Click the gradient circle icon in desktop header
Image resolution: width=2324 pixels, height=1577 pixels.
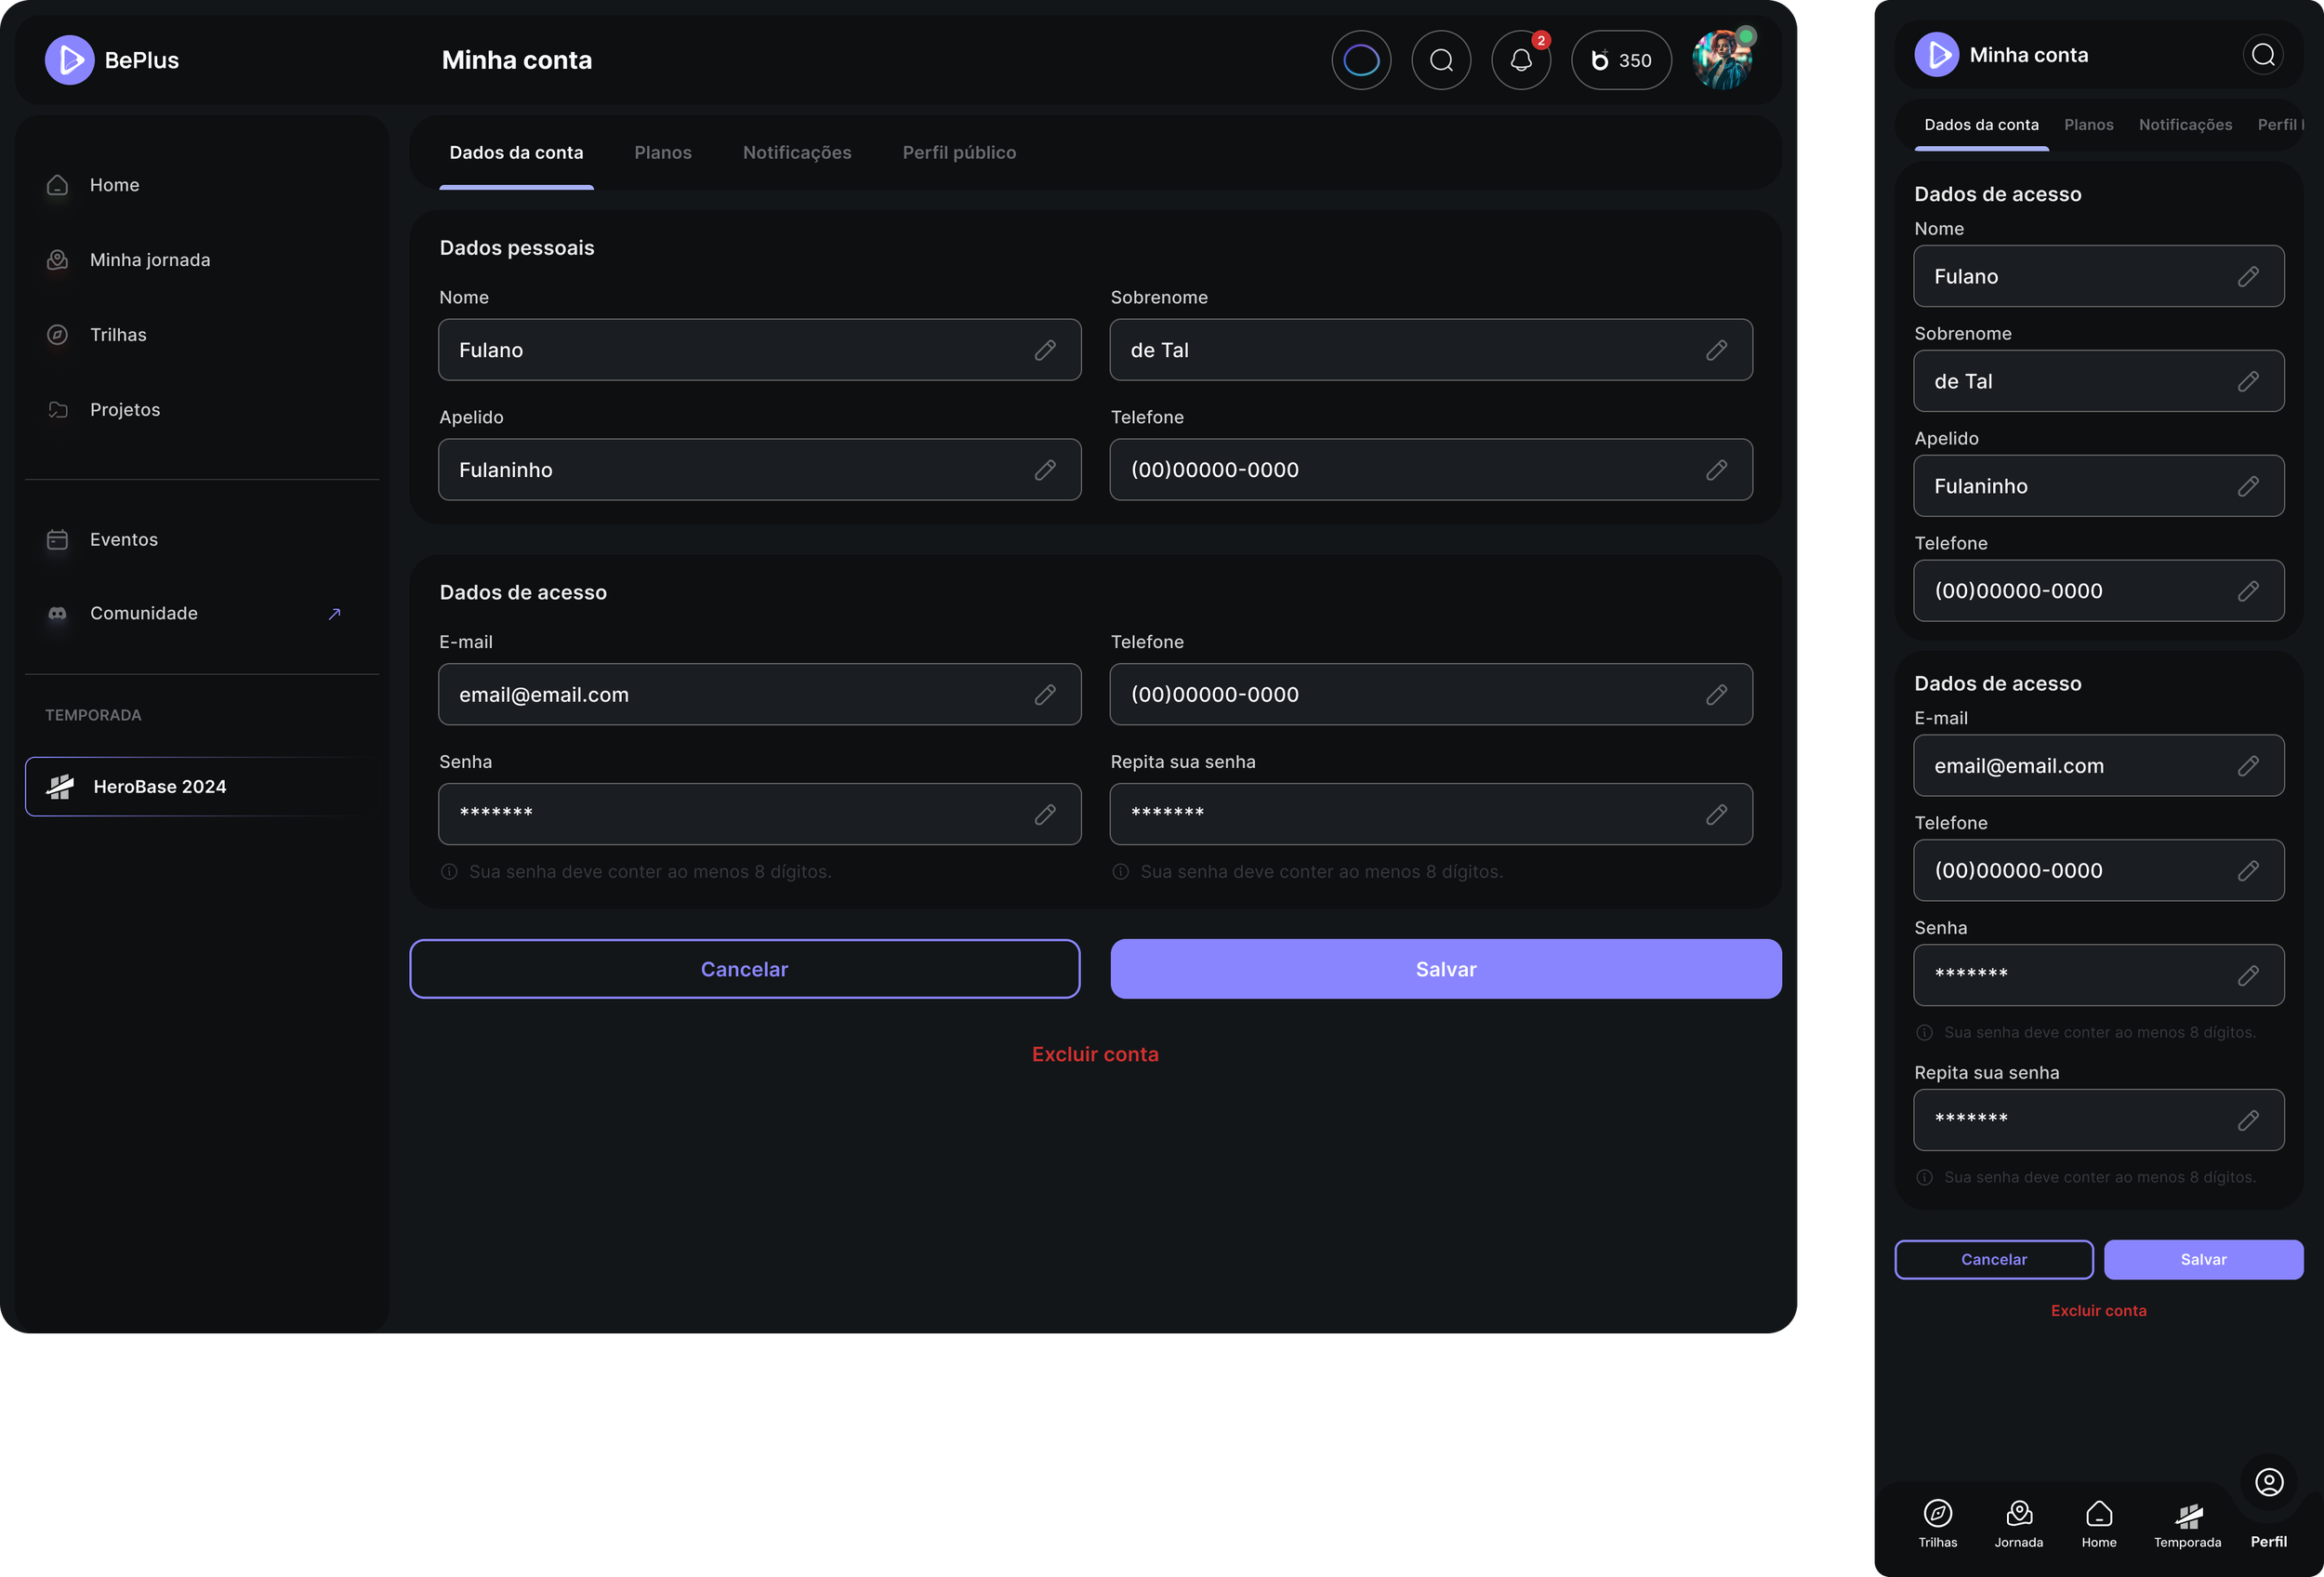coord(1361,60)
